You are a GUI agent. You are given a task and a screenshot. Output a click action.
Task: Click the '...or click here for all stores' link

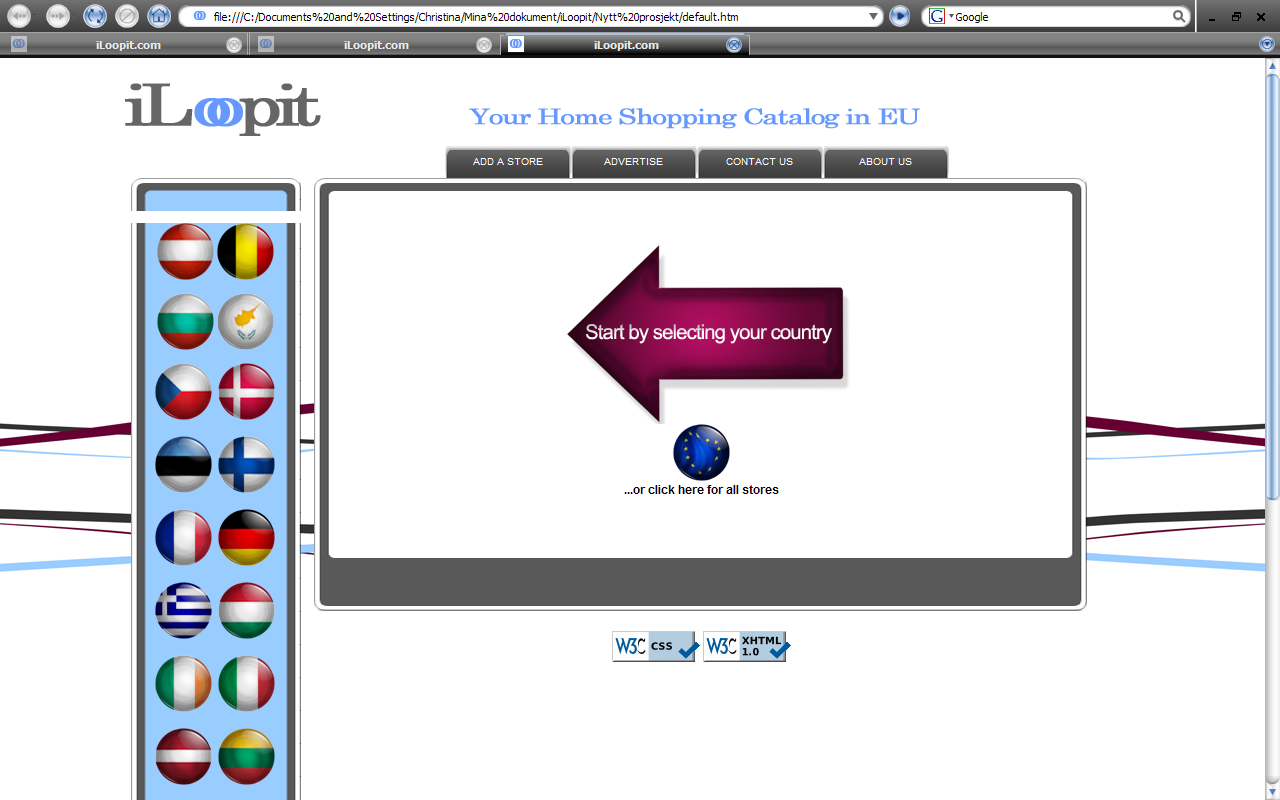pyautogui.click(x=701, y=490)
